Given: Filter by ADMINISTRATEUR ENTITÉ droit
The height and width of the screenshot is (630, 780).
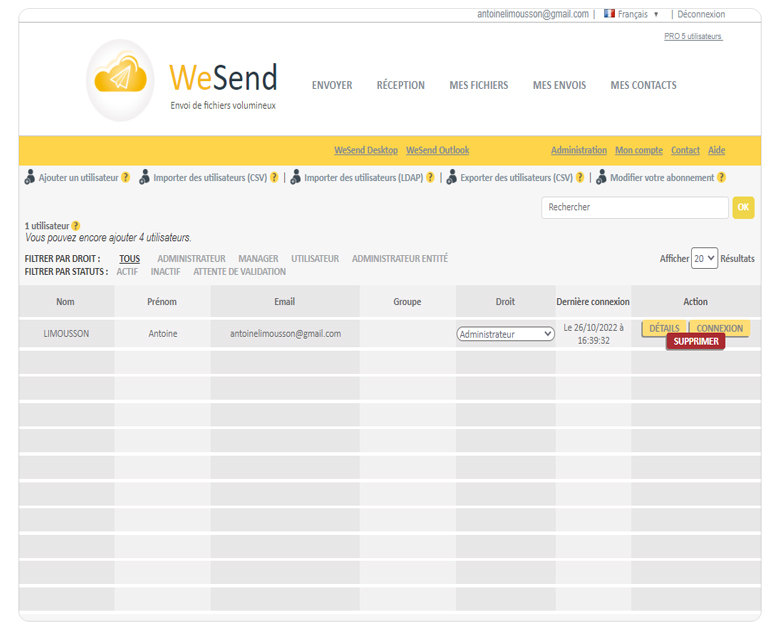Looking at the screenshot, I should point(400,259).
